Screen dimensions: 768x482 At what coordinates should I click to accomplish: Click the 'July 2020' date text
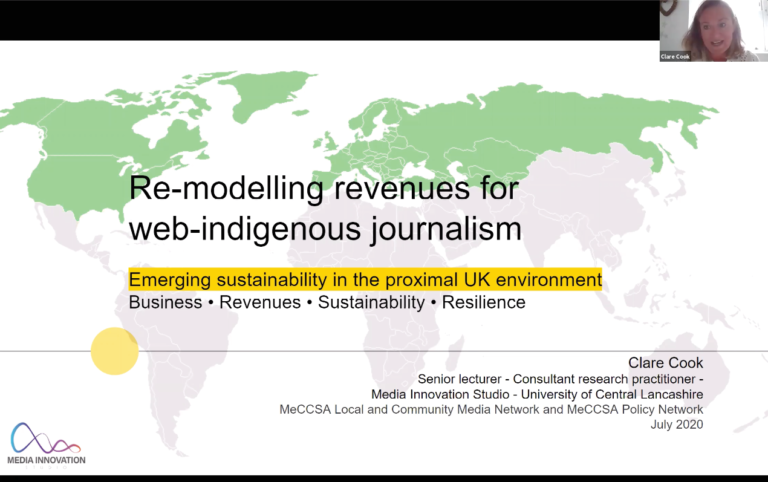coord(676,424)
